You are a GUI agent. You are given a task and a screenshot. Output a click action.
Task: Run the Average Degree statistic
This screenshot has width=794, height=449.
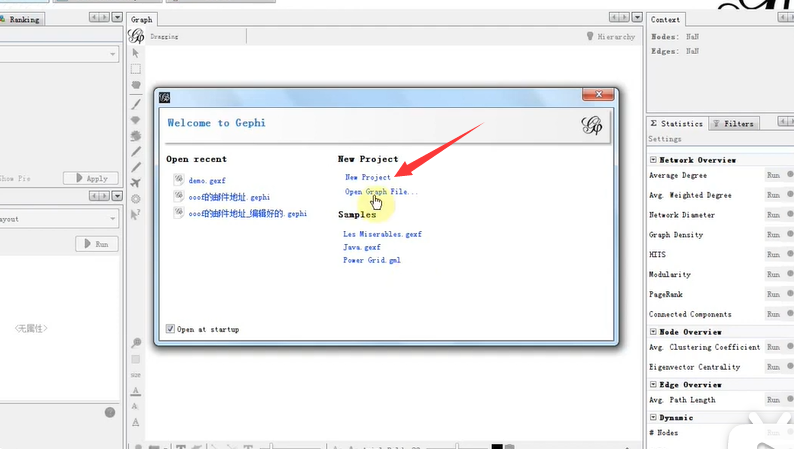[773, 175]
